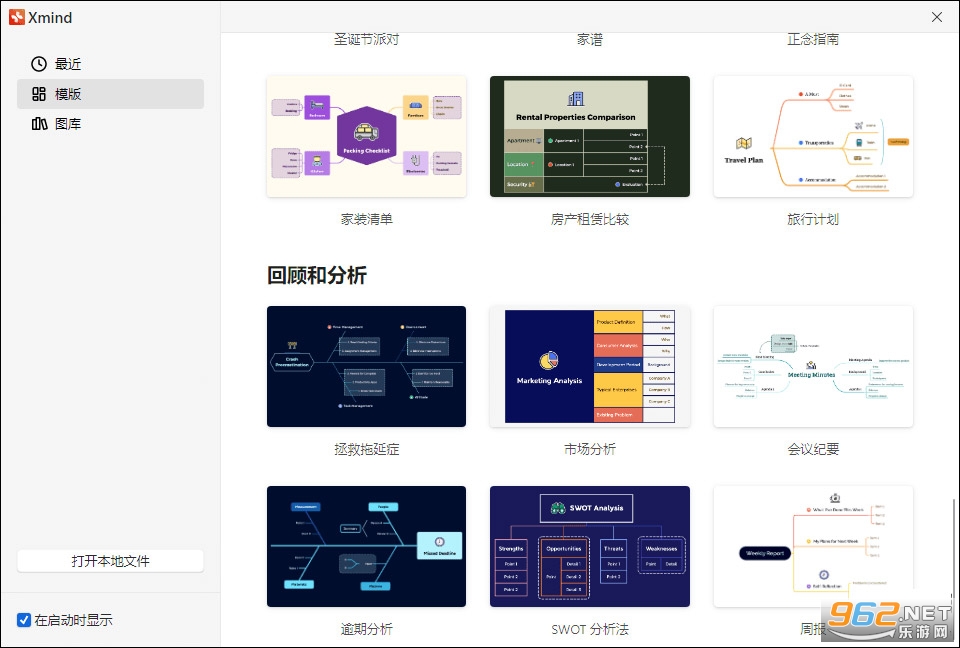960x648 pixels.
Task: Click the 房产租赁比较 label
Action: click(590, 219)
